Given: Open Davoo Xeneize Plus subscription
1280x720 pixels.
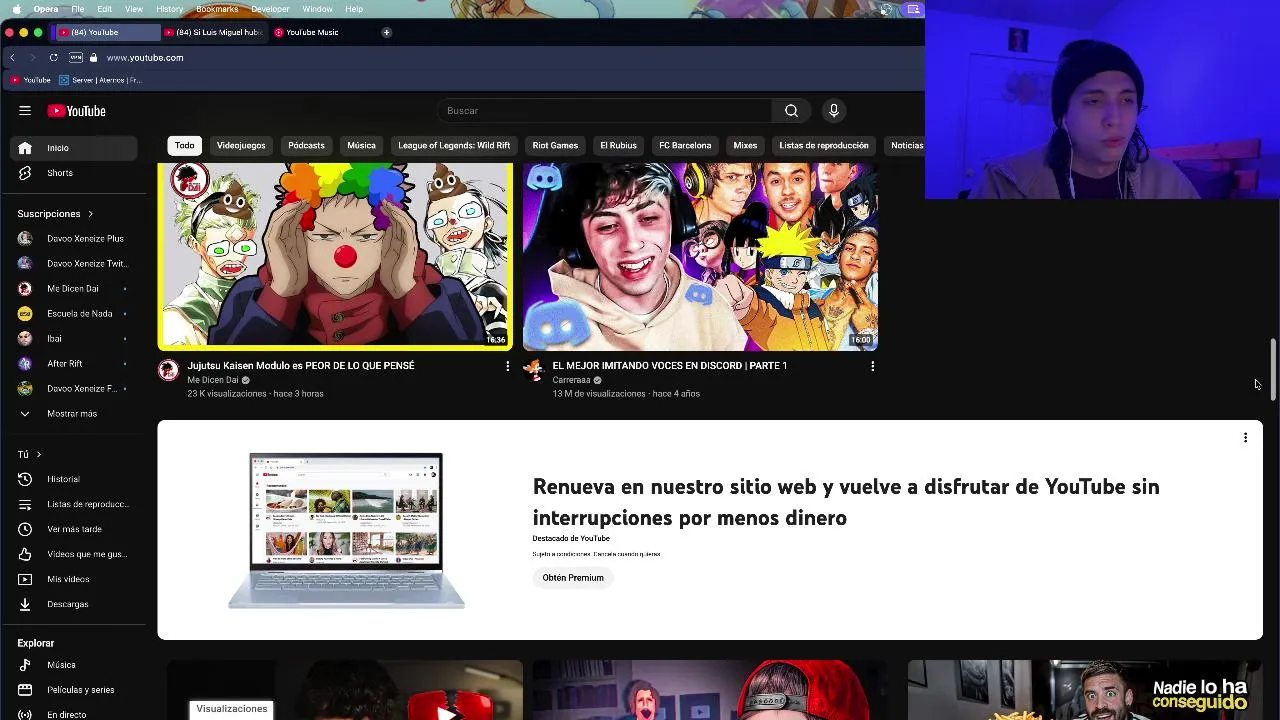Looking at the screenshot, I should (x=74, y=239).
